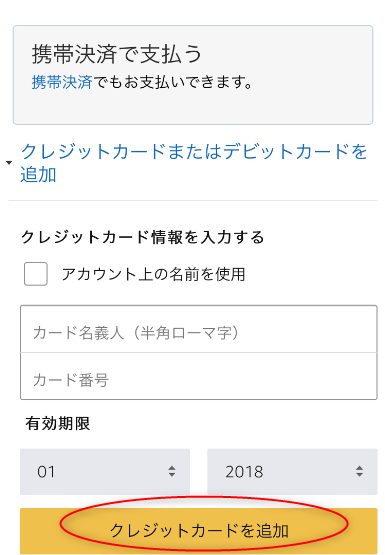Click the down arrow on year selector
The width and height of the screenshot is (385, 555).
[x=359, y=475]
